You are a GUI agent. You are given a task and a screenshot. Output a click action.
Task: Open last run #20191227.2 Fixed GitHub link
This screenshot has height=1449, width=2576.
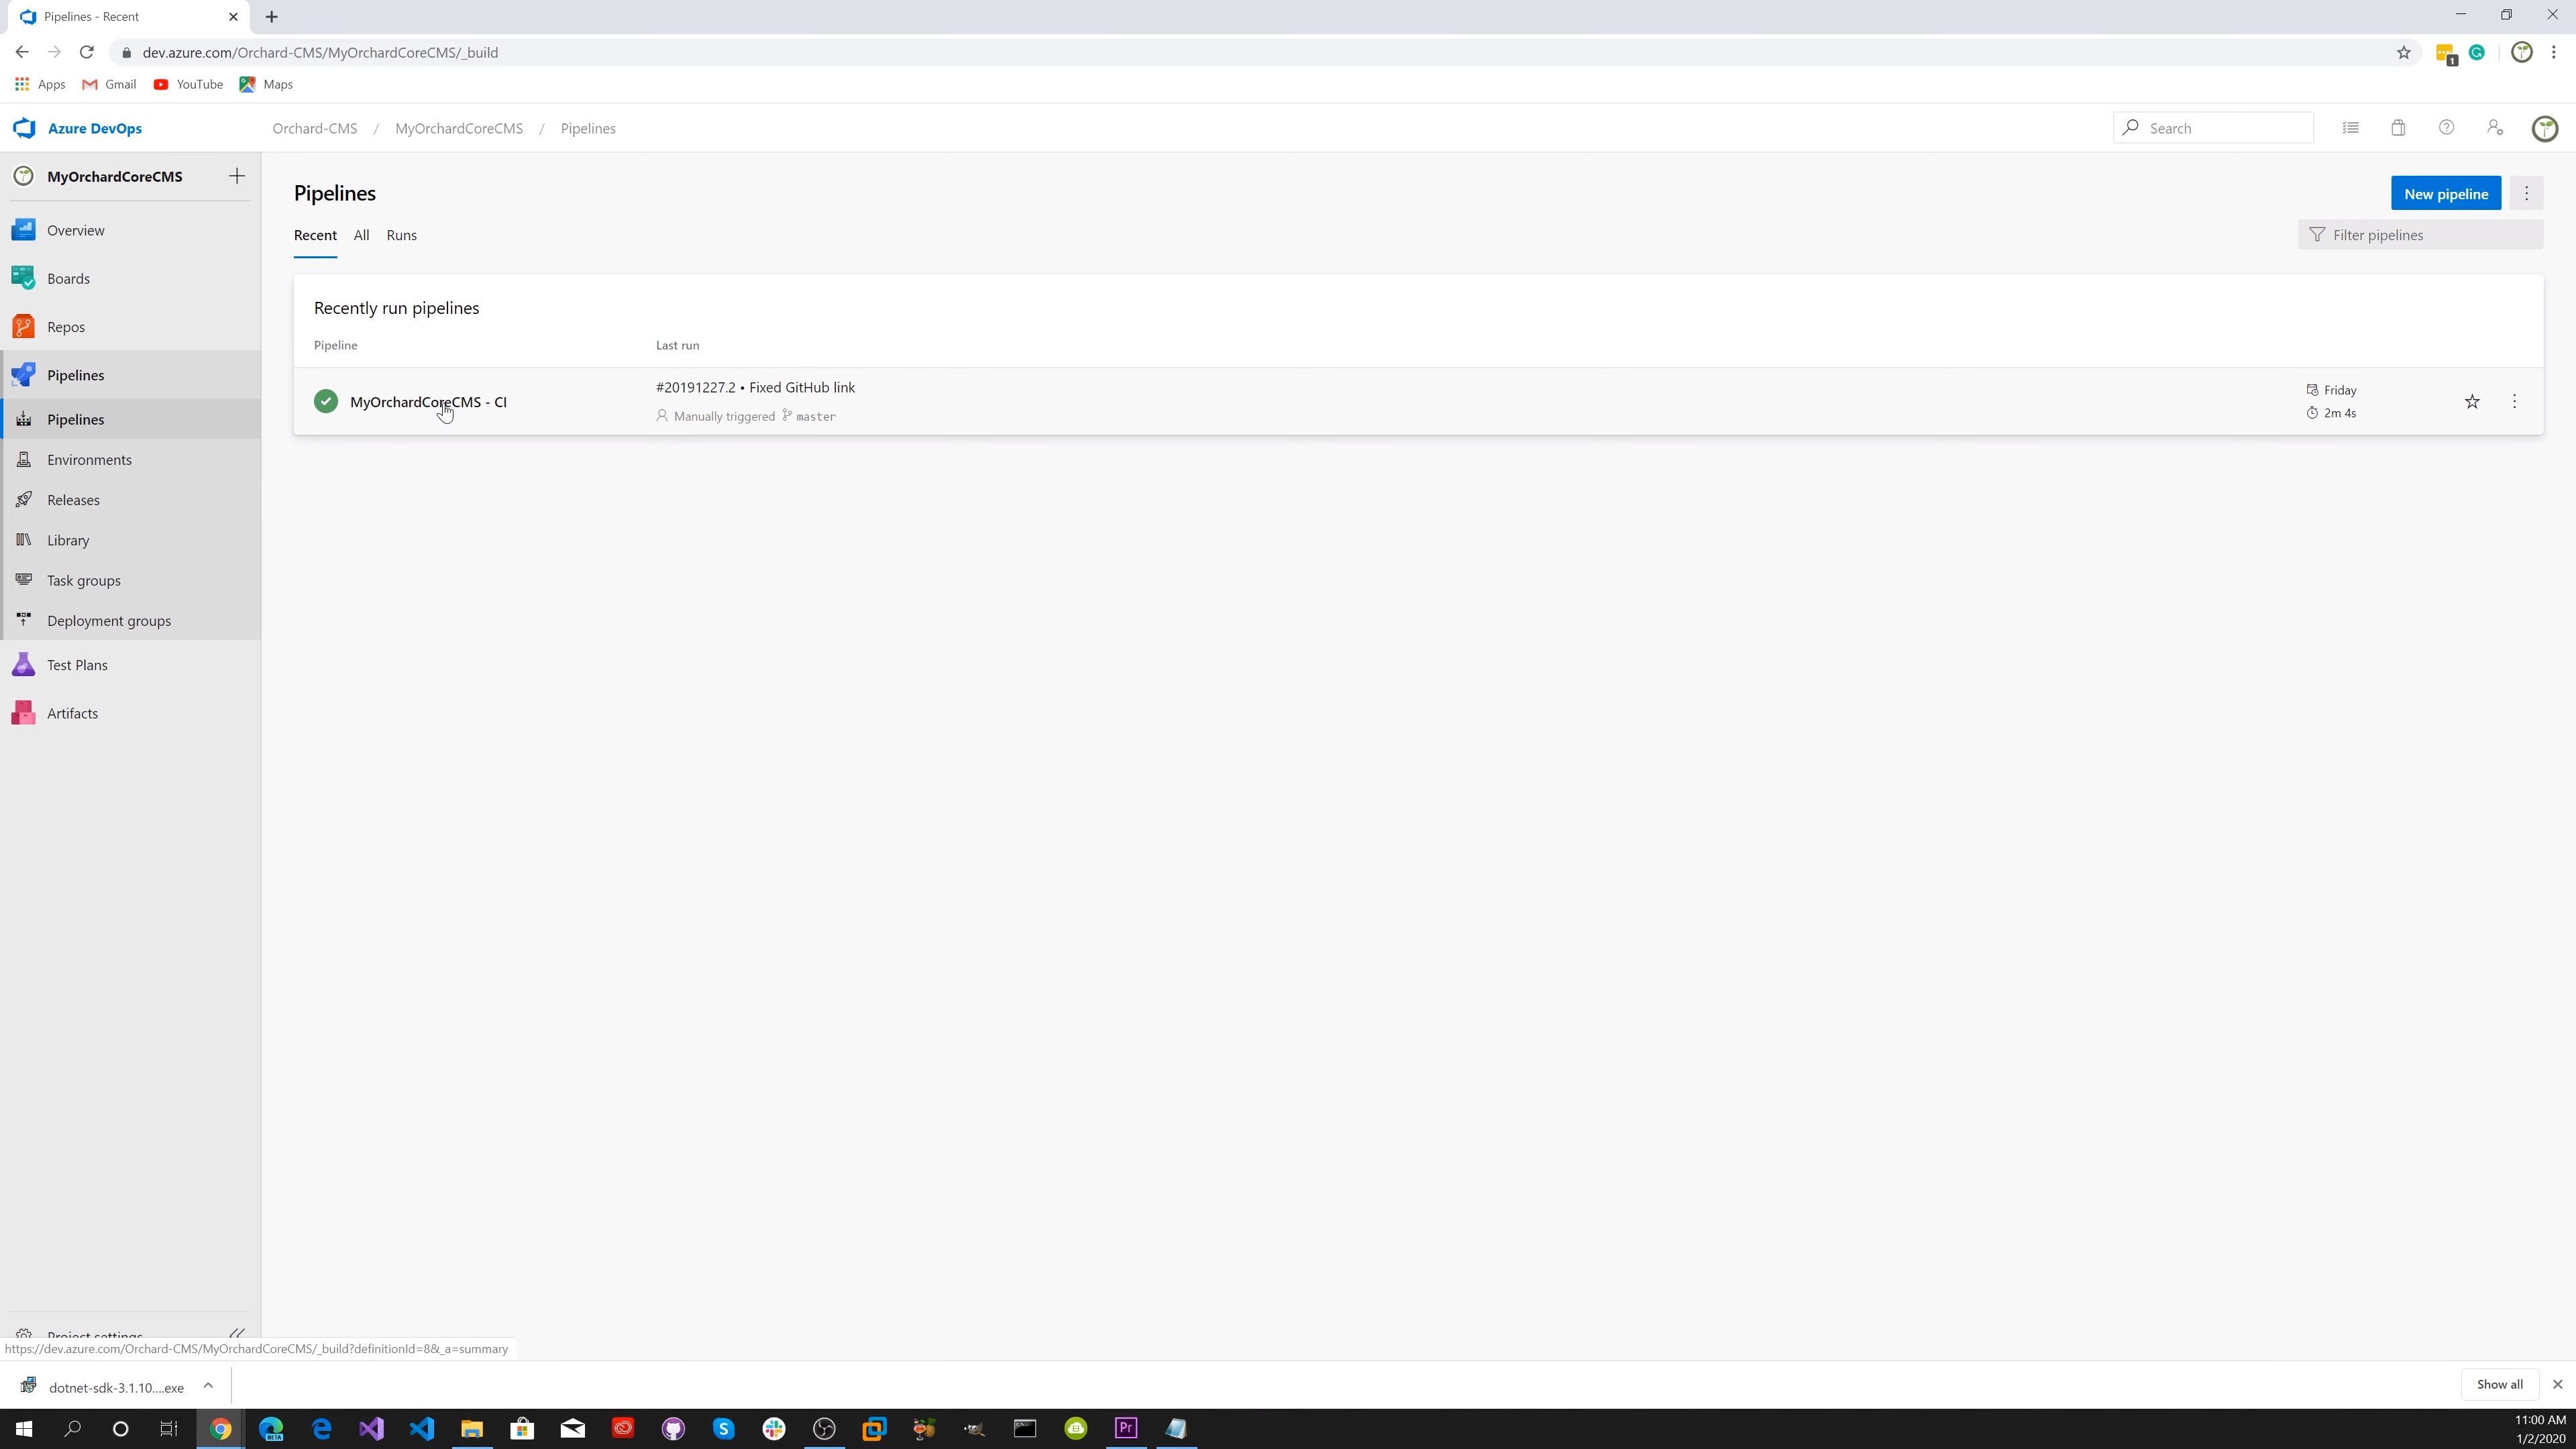(x=755, y=387)
